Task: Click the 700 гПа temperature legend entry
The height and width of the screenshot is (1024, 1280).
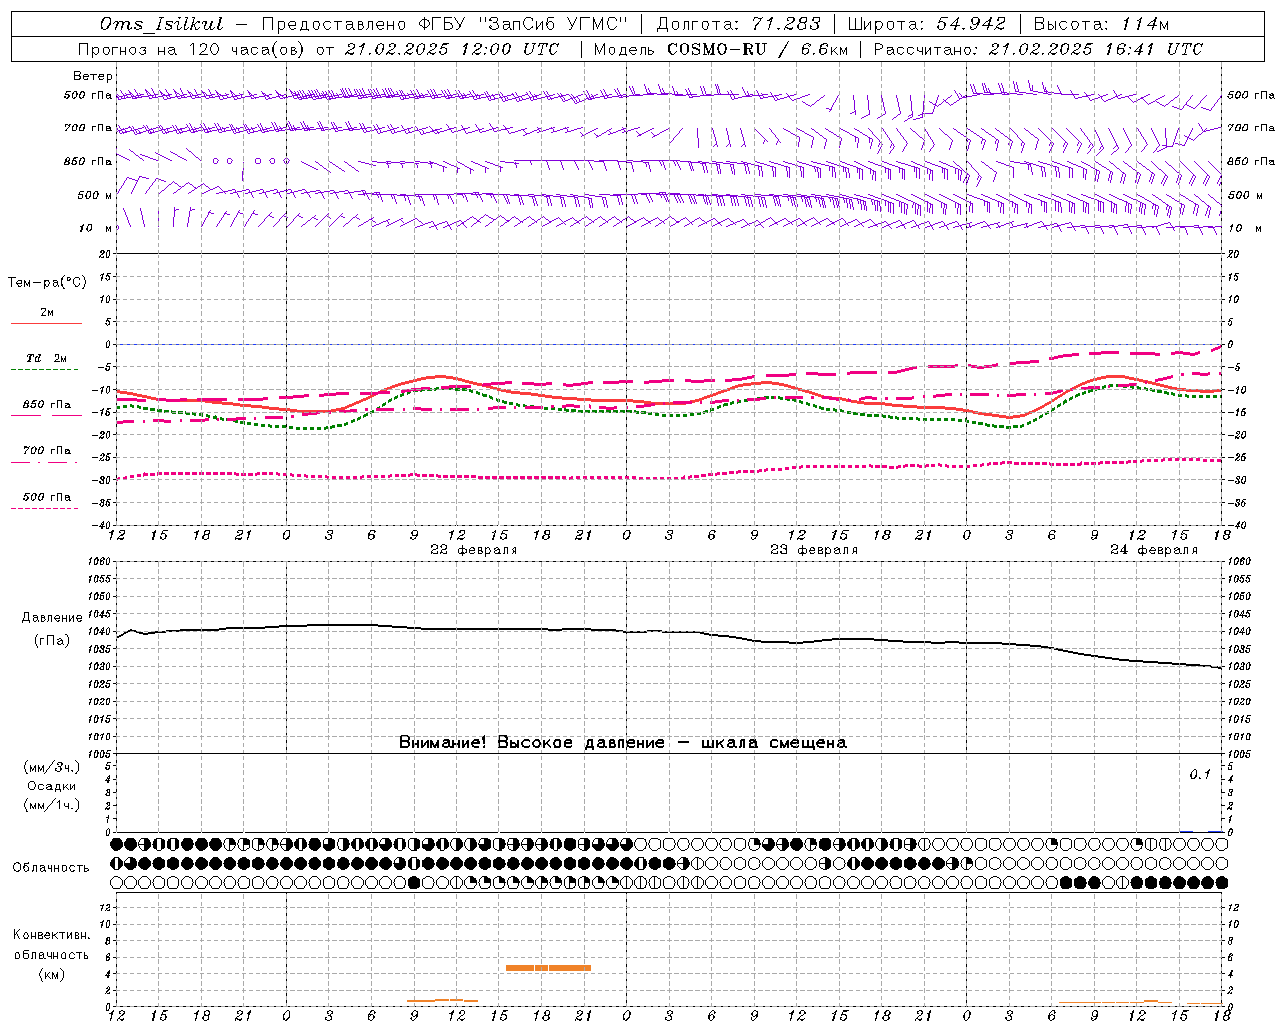Action: point(47,451)
